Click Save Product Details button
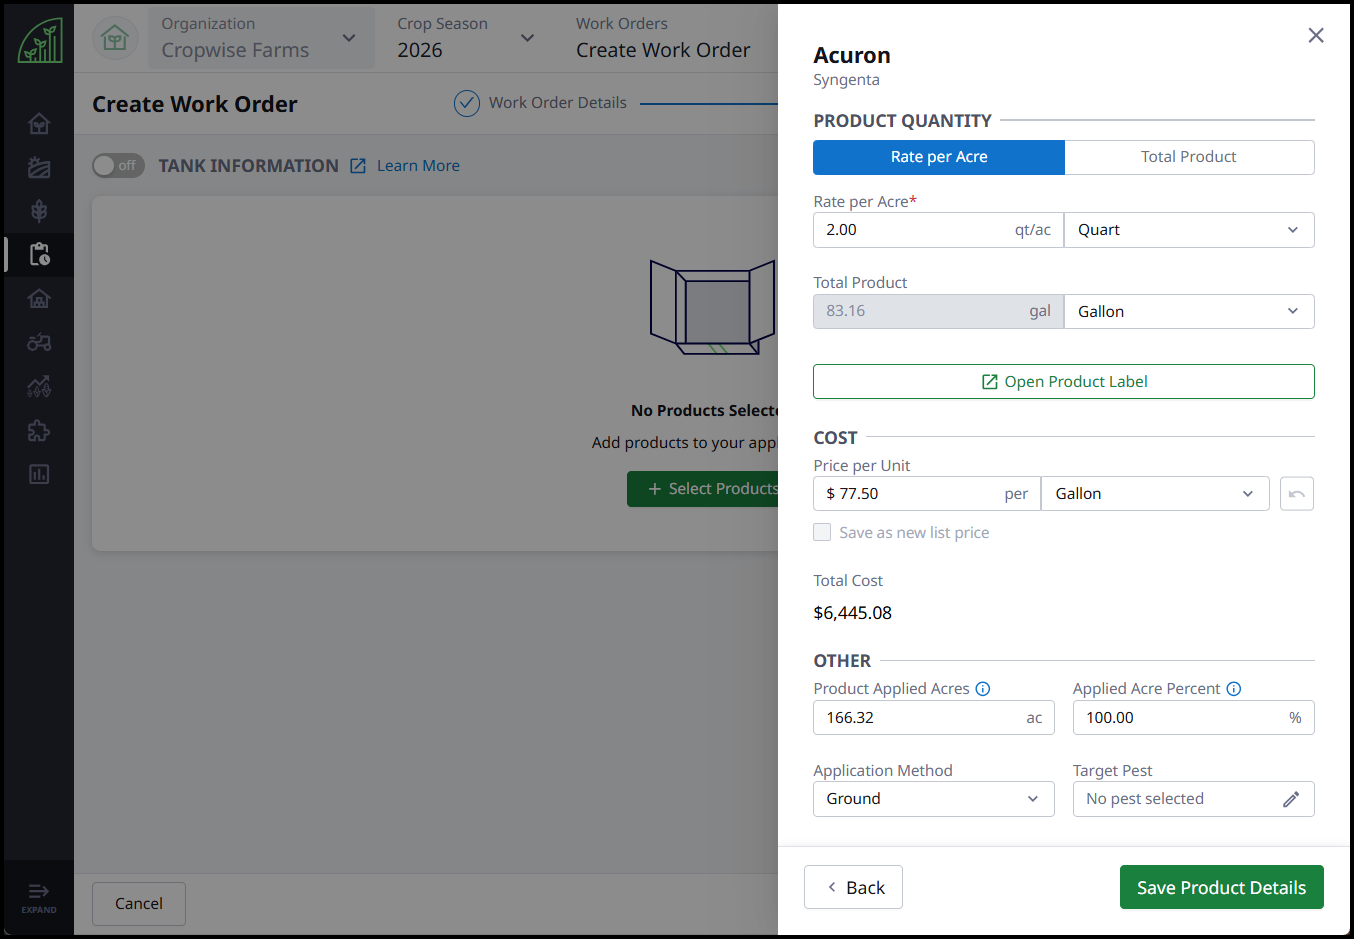This screenshot has width=1354, height=939. tap(1222, 887)
